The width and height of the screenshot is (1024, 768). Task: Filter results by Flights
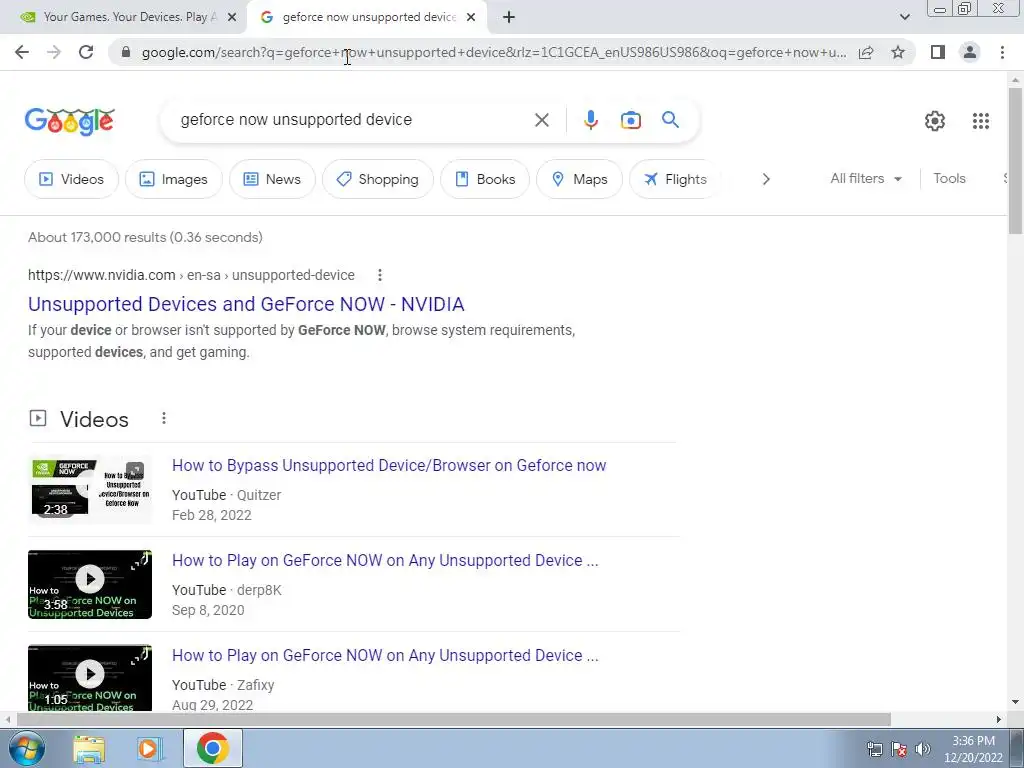coord(675,179)
